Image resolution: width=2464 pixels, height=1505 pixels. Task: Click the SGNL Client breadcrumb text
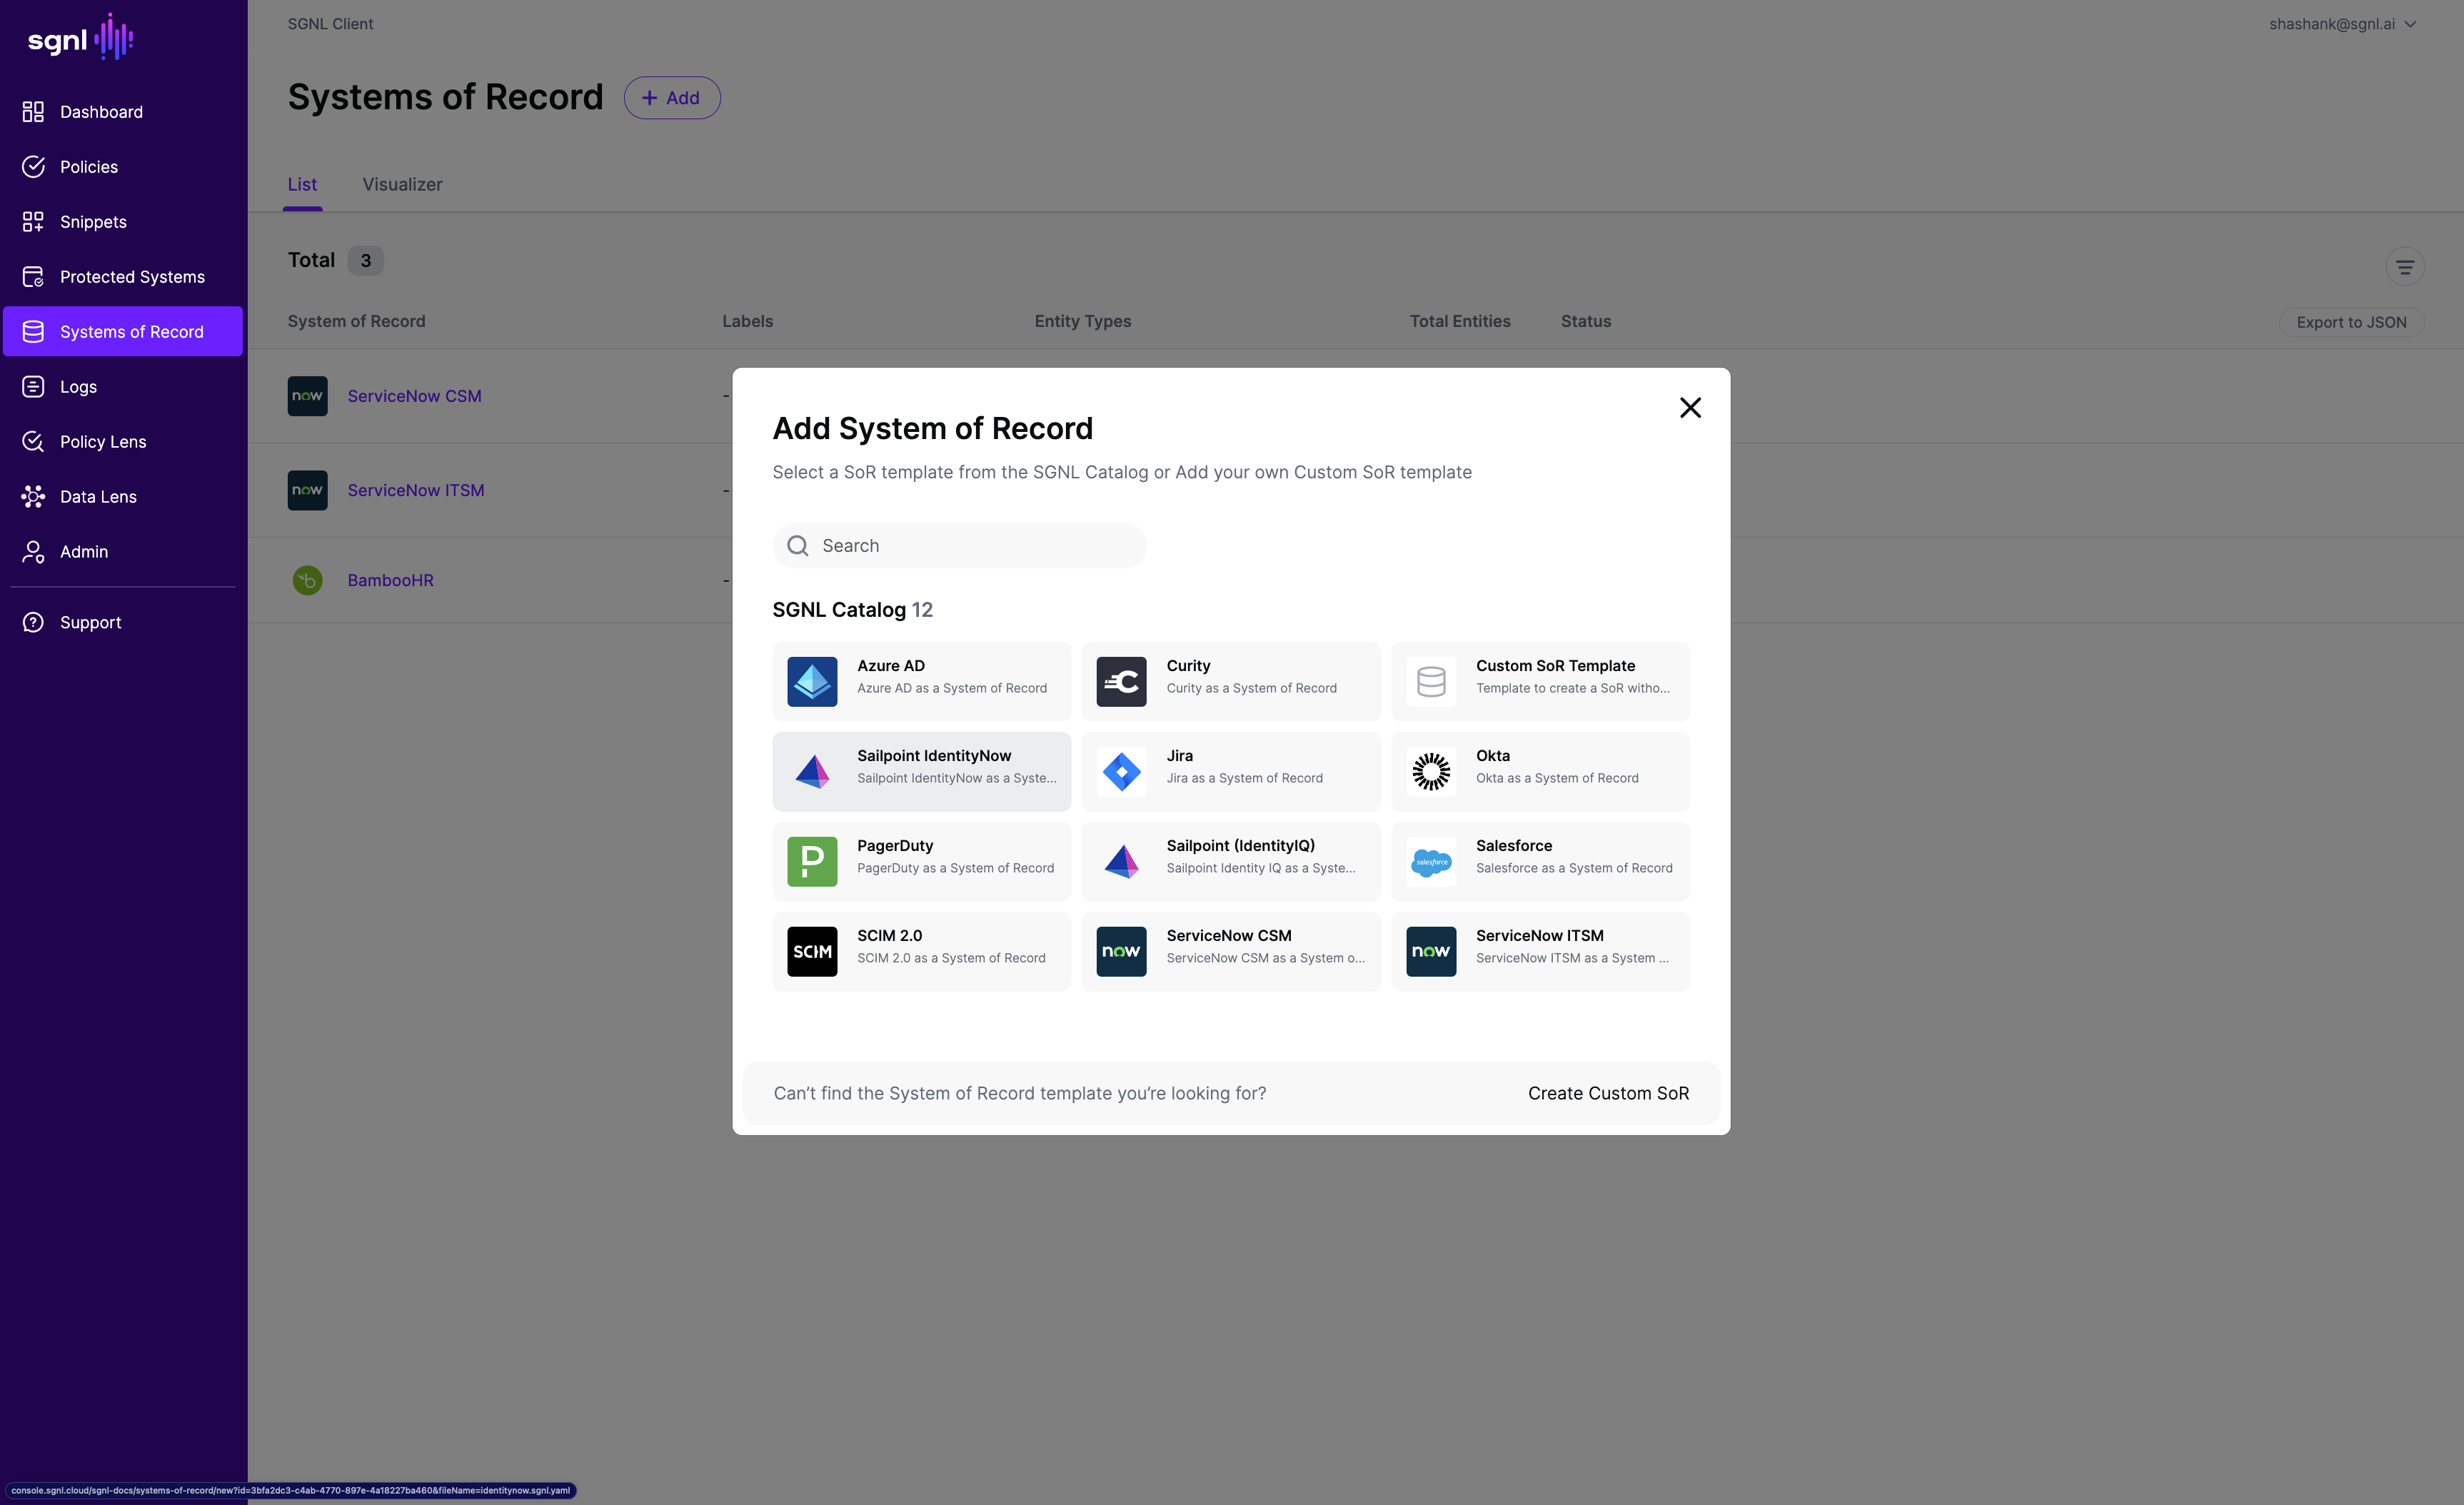330,24
